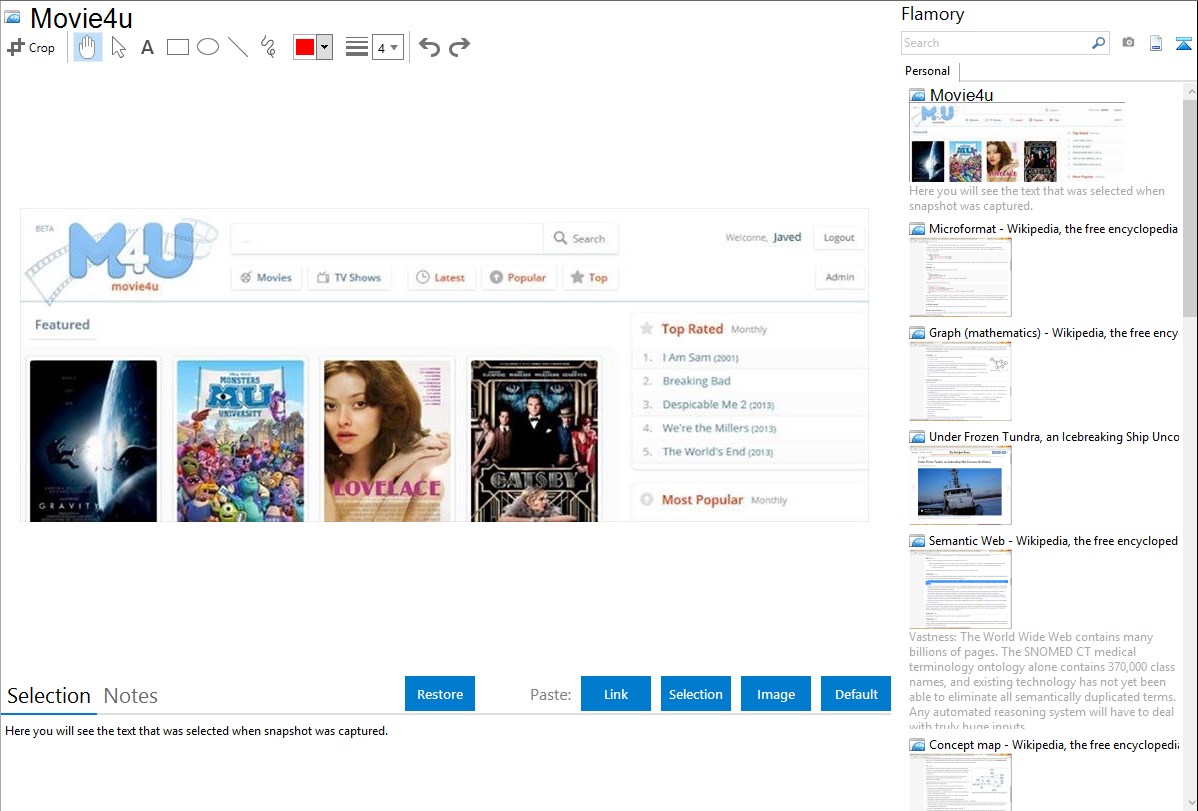Click the blue icon right of the page icon

[1183, 43]
